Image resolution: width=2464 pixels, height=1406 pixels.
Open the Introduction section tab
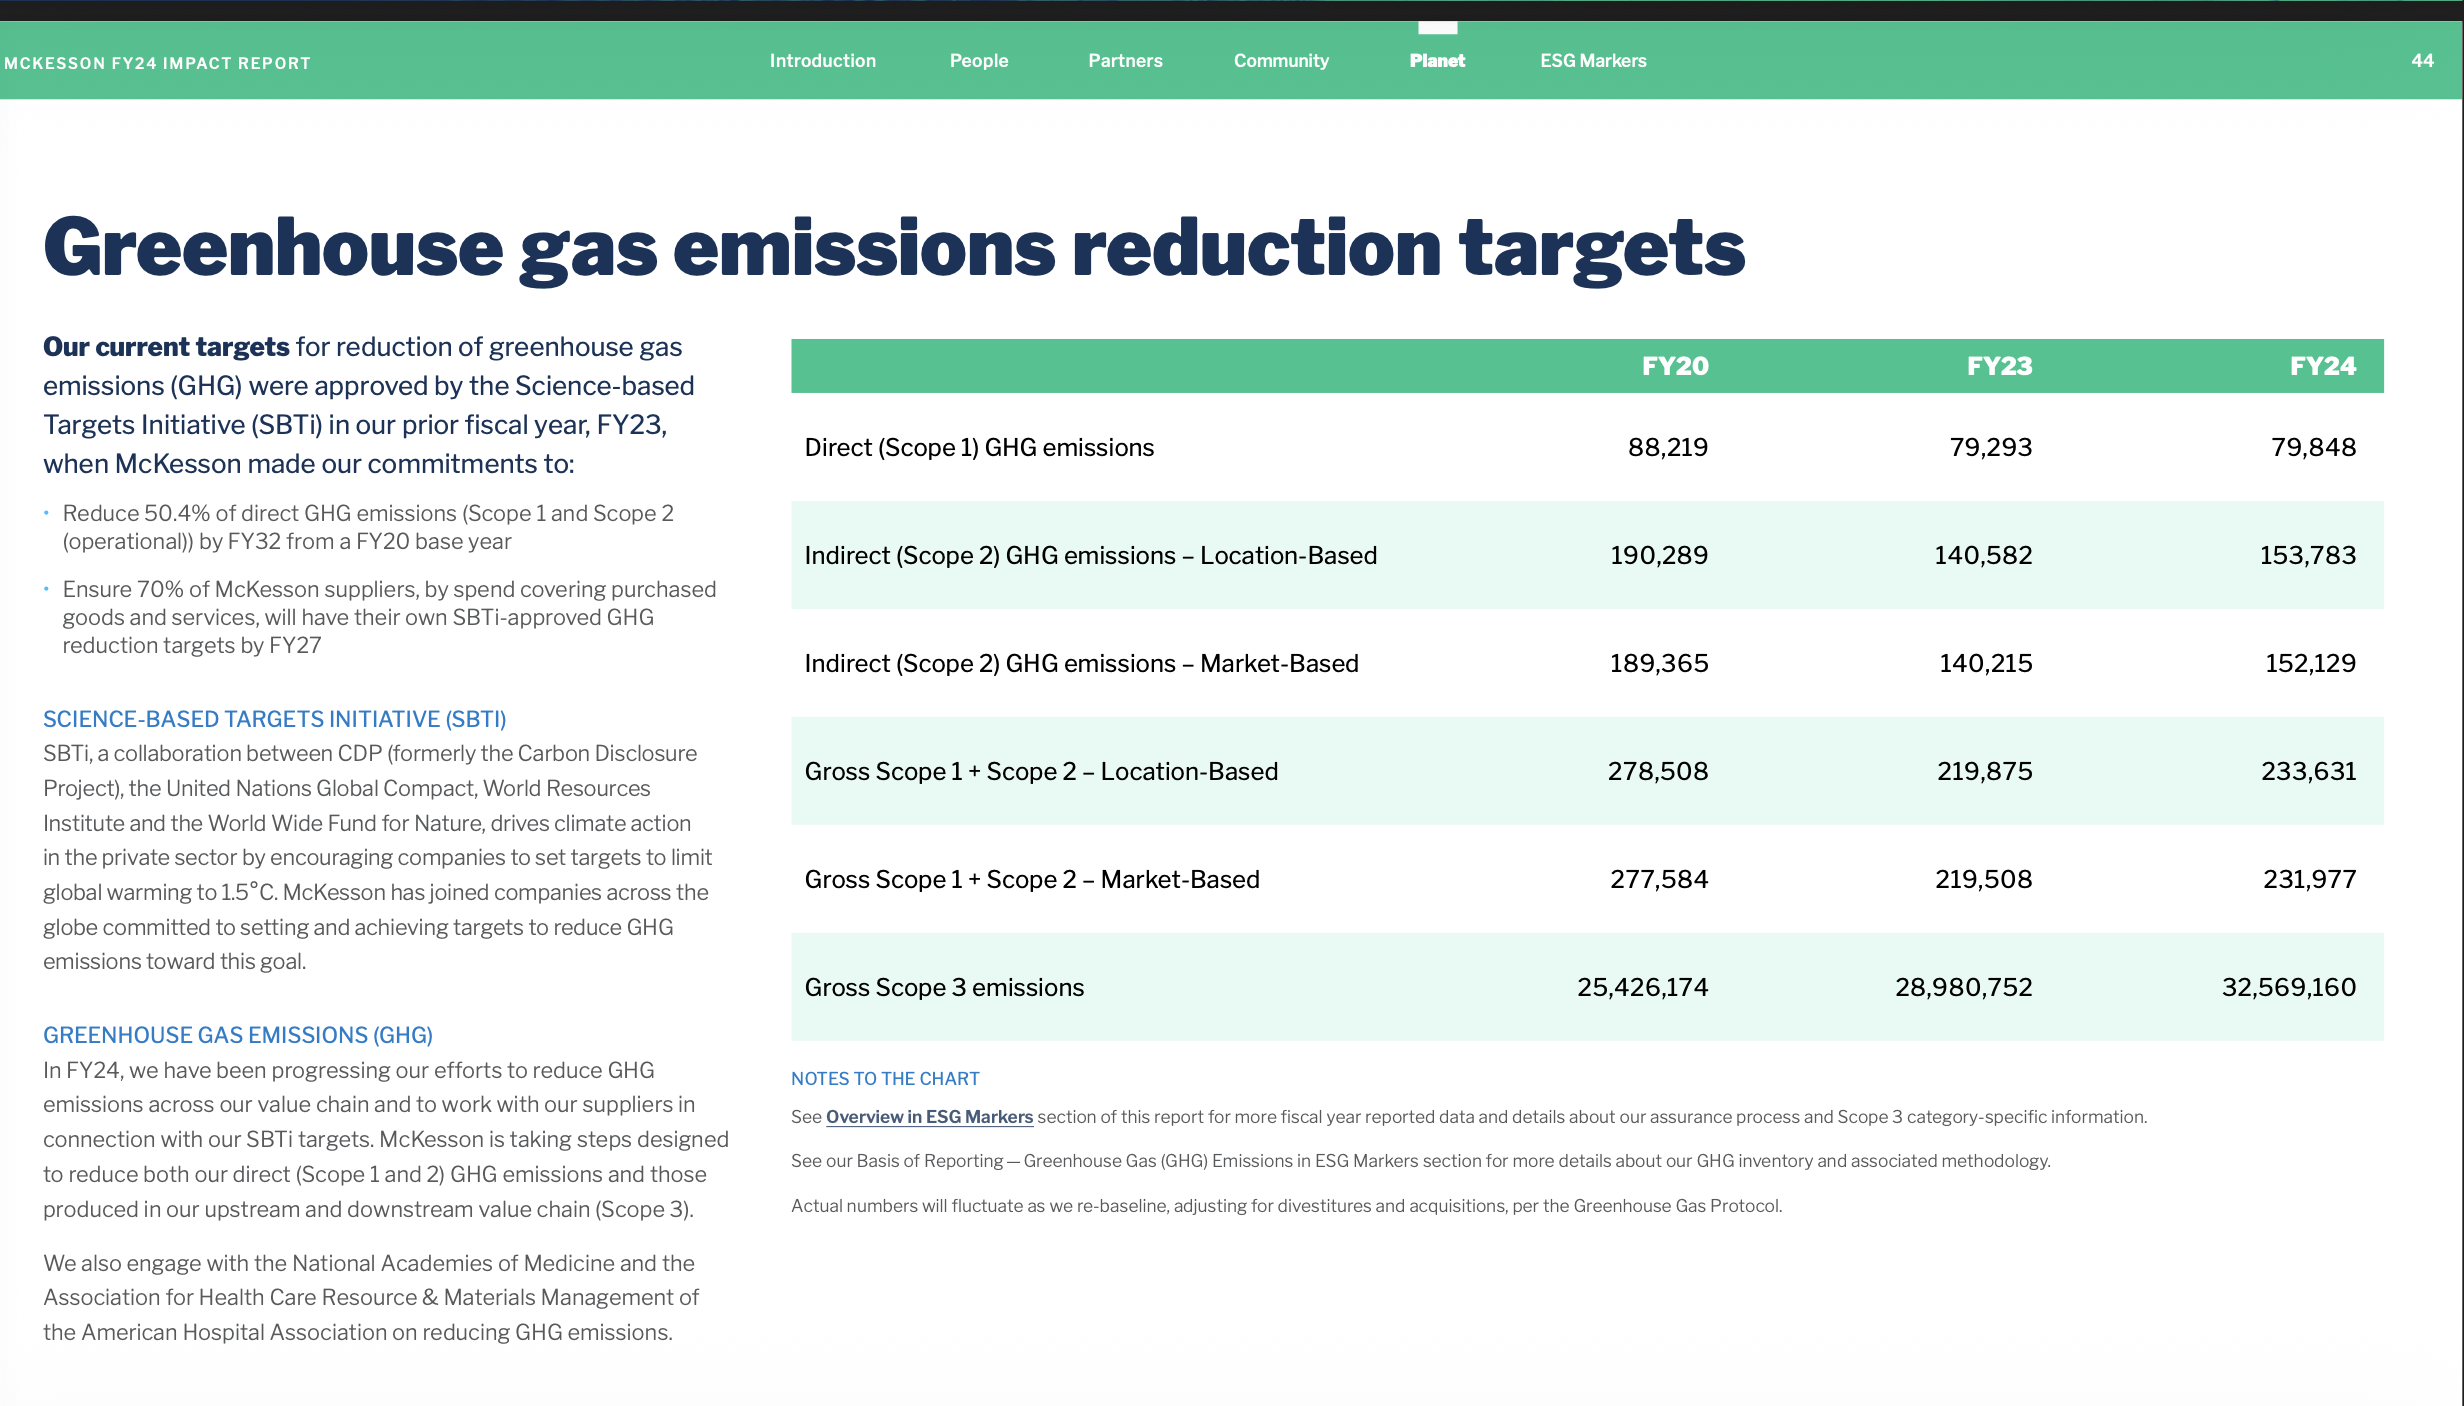[x=822, y=61]
